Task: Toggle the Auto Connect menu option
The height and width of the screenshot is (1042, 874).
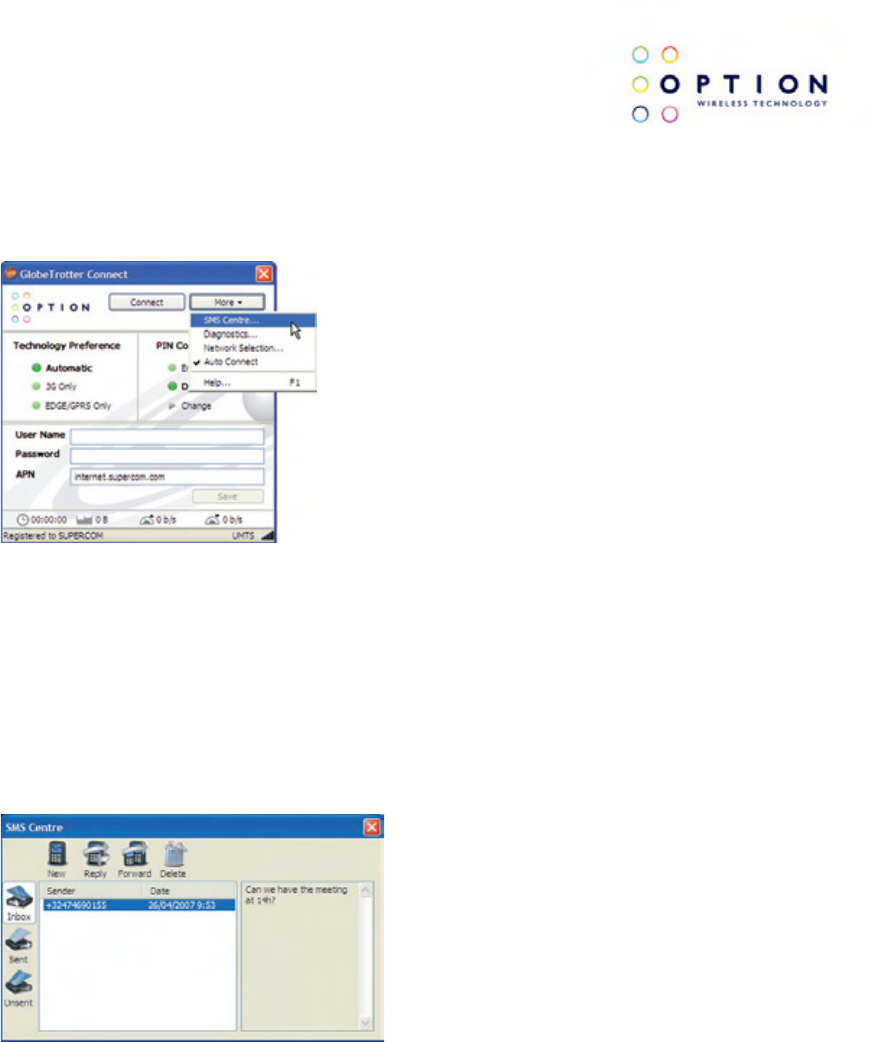Action: pos(253,362)
